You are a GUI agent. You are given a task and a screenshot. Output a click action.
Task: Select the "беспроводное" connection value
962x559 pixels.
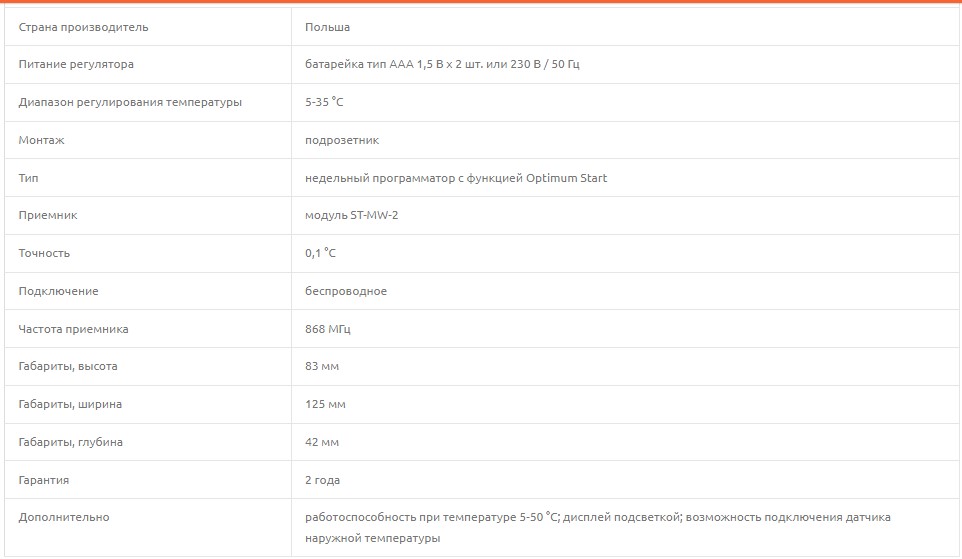point(346,291)
